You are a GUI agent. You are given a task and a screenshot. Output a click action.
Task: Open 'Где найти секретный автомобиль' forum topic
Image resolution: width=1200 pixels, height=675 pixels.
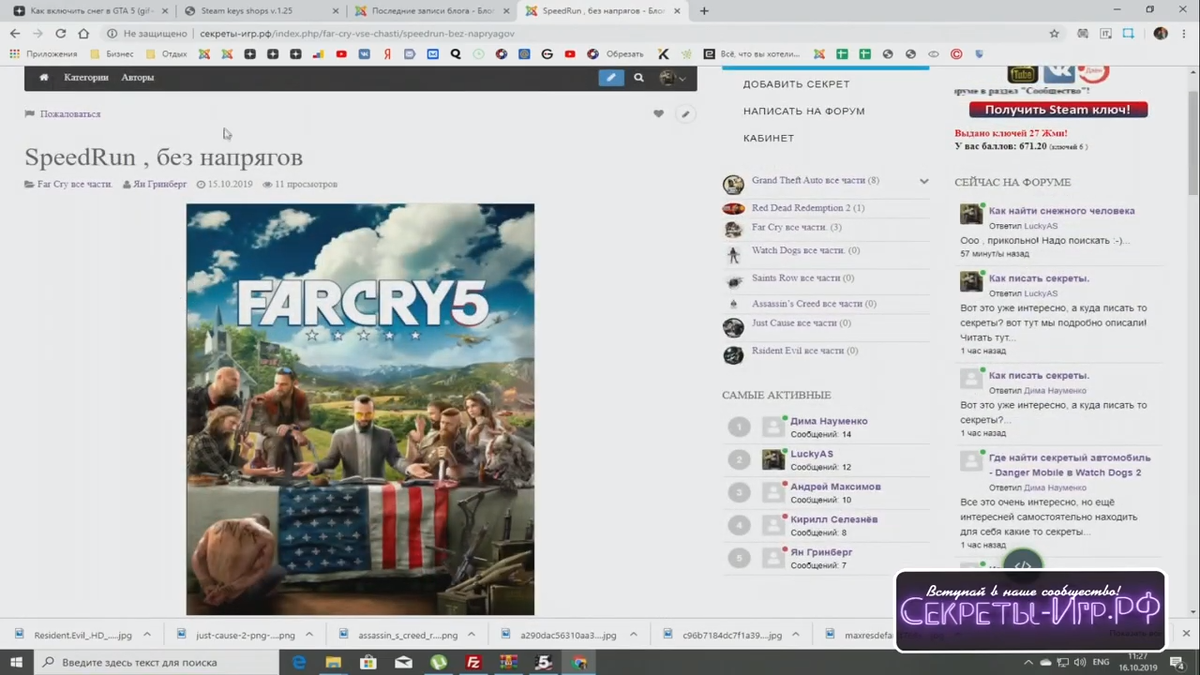(x=1070, y=465)
